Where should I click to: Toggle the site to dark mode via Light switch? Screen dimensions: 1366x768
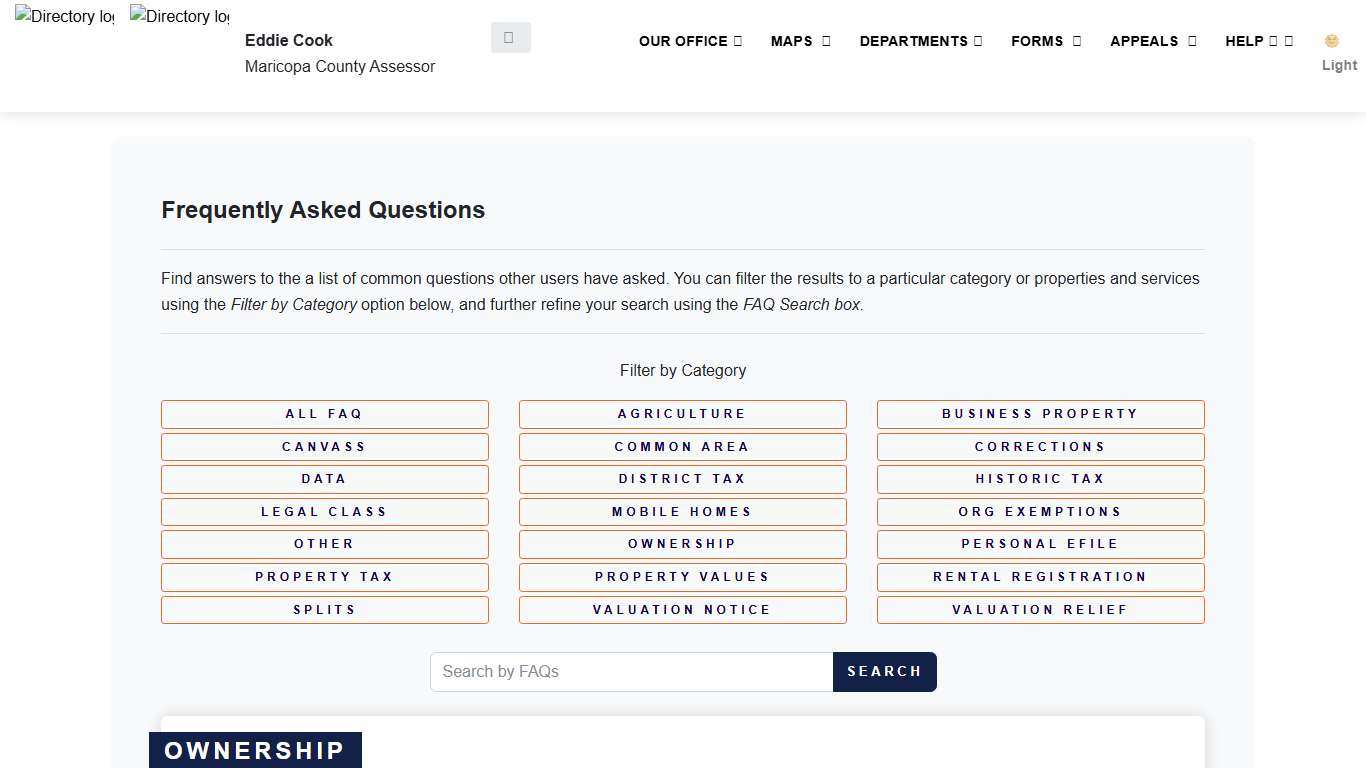point(1339,65)
